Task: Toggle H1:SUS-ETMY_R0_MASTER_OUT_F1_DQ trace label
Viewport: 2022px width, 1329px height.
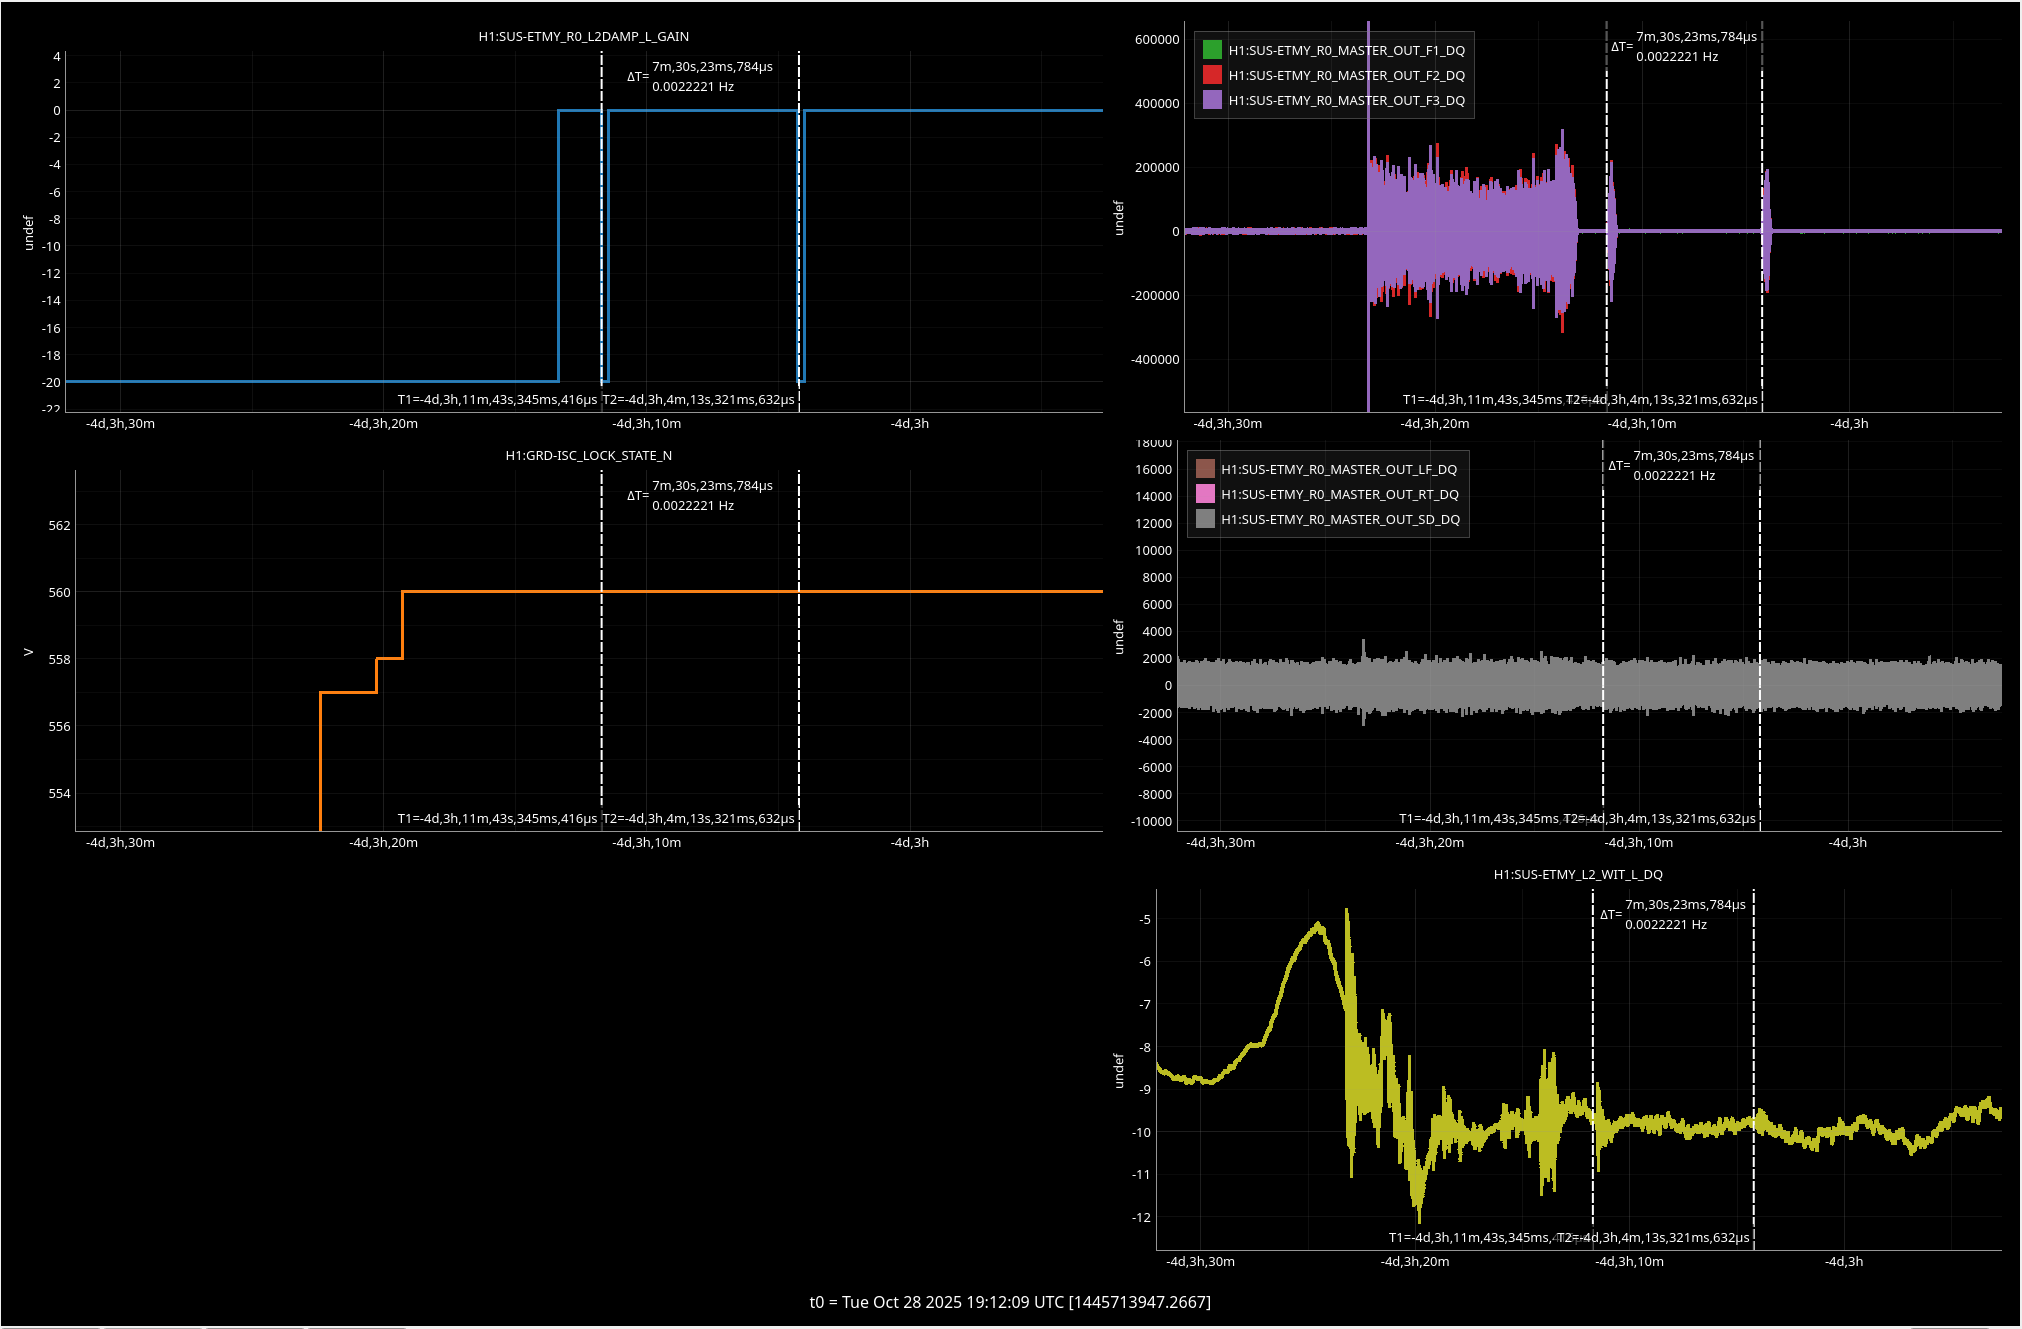Action: (x=1346, y=50)
